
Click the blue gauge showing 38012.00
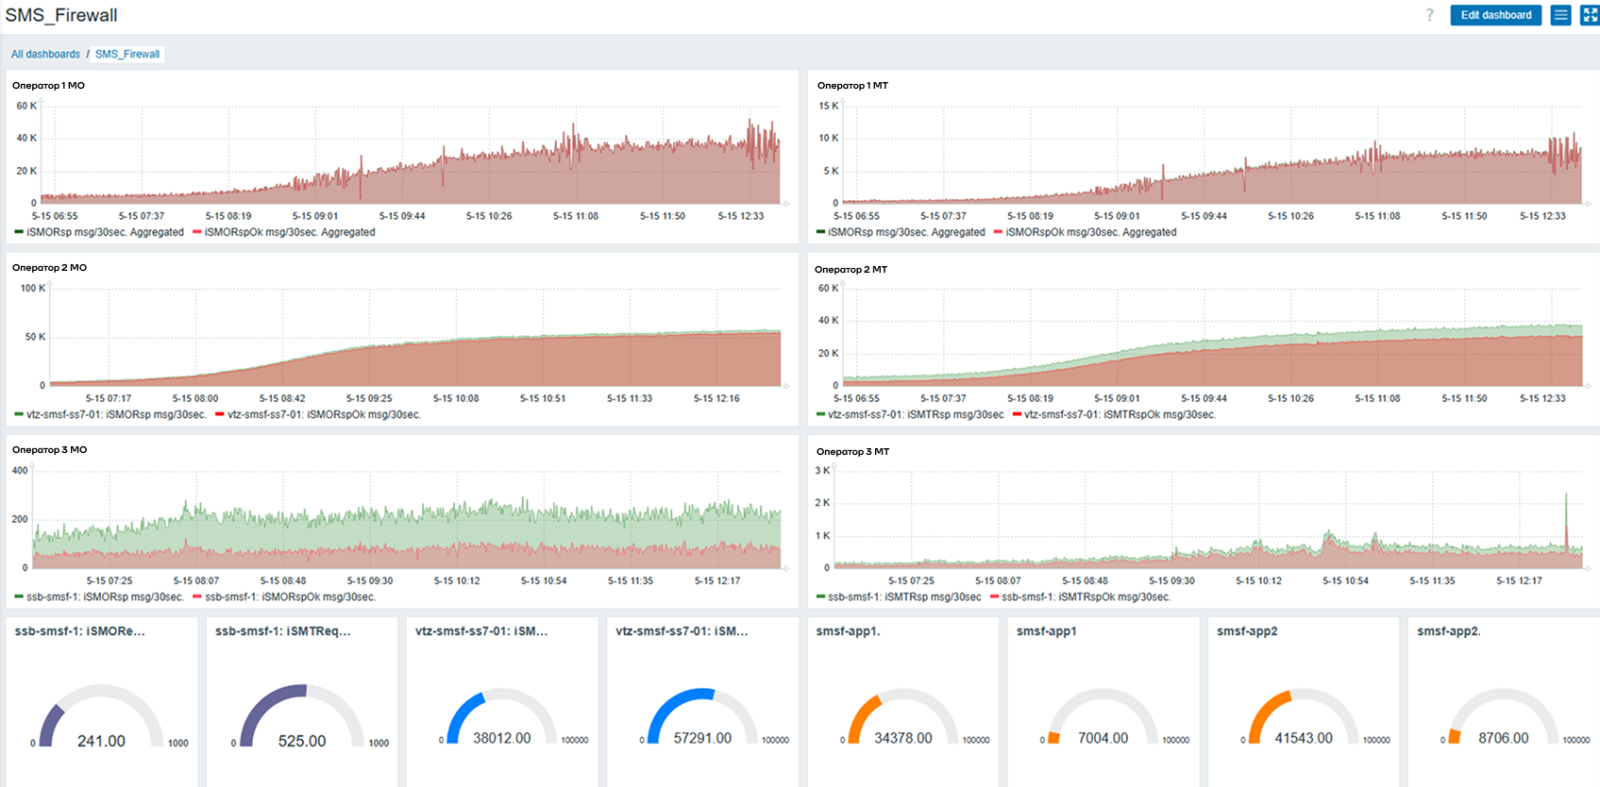(502, 718)
